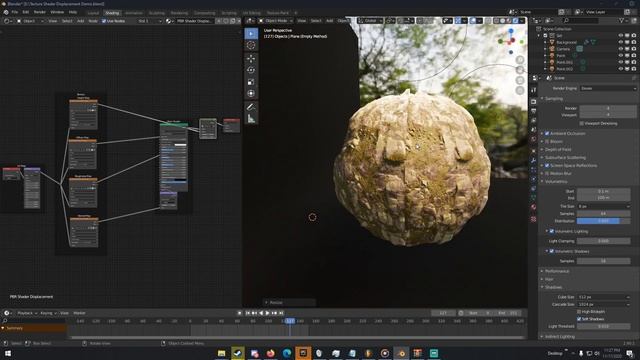
Task: Open Firefox from the taskbar
Action: click(x=271, y=353)
